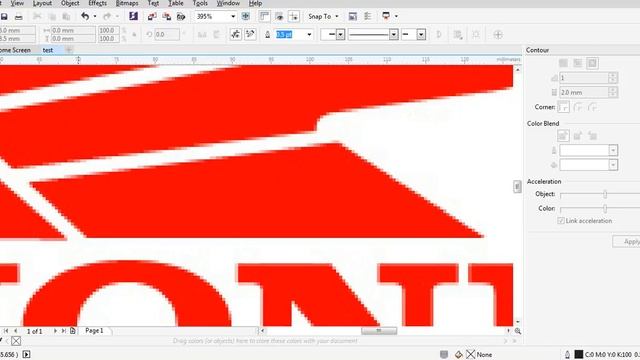Image resolution: width=640 pixels, height=360 pixels.
Task: Open the Table menu
Action: tap(176, 3)
